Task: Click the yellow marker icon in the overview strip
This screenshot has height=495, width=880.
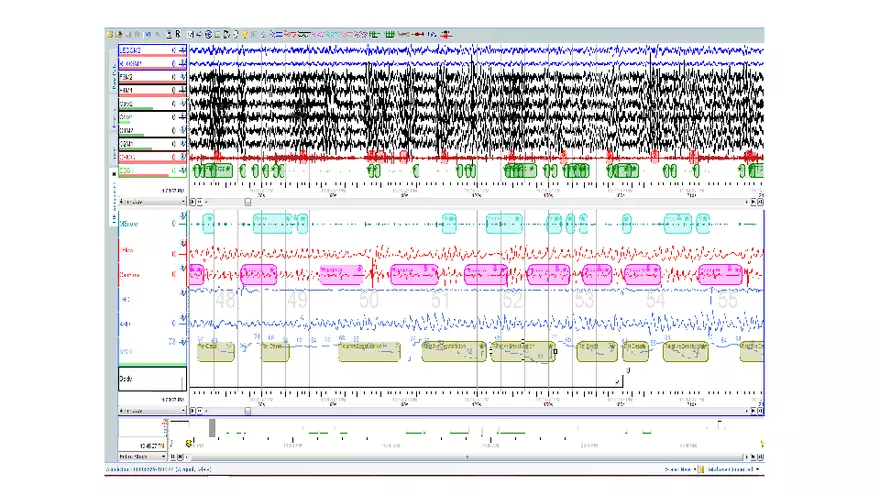Action: tap(189, 443)
